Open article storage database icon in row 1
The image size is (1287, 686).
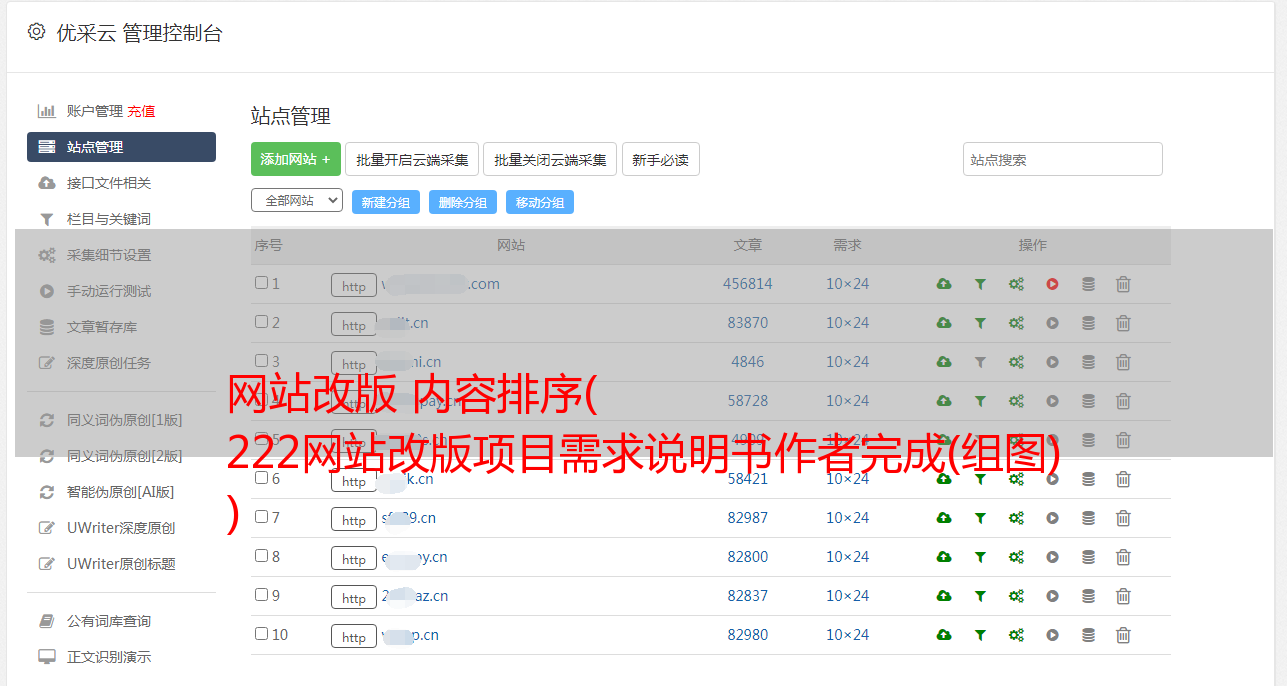(x=1088, y=284)
